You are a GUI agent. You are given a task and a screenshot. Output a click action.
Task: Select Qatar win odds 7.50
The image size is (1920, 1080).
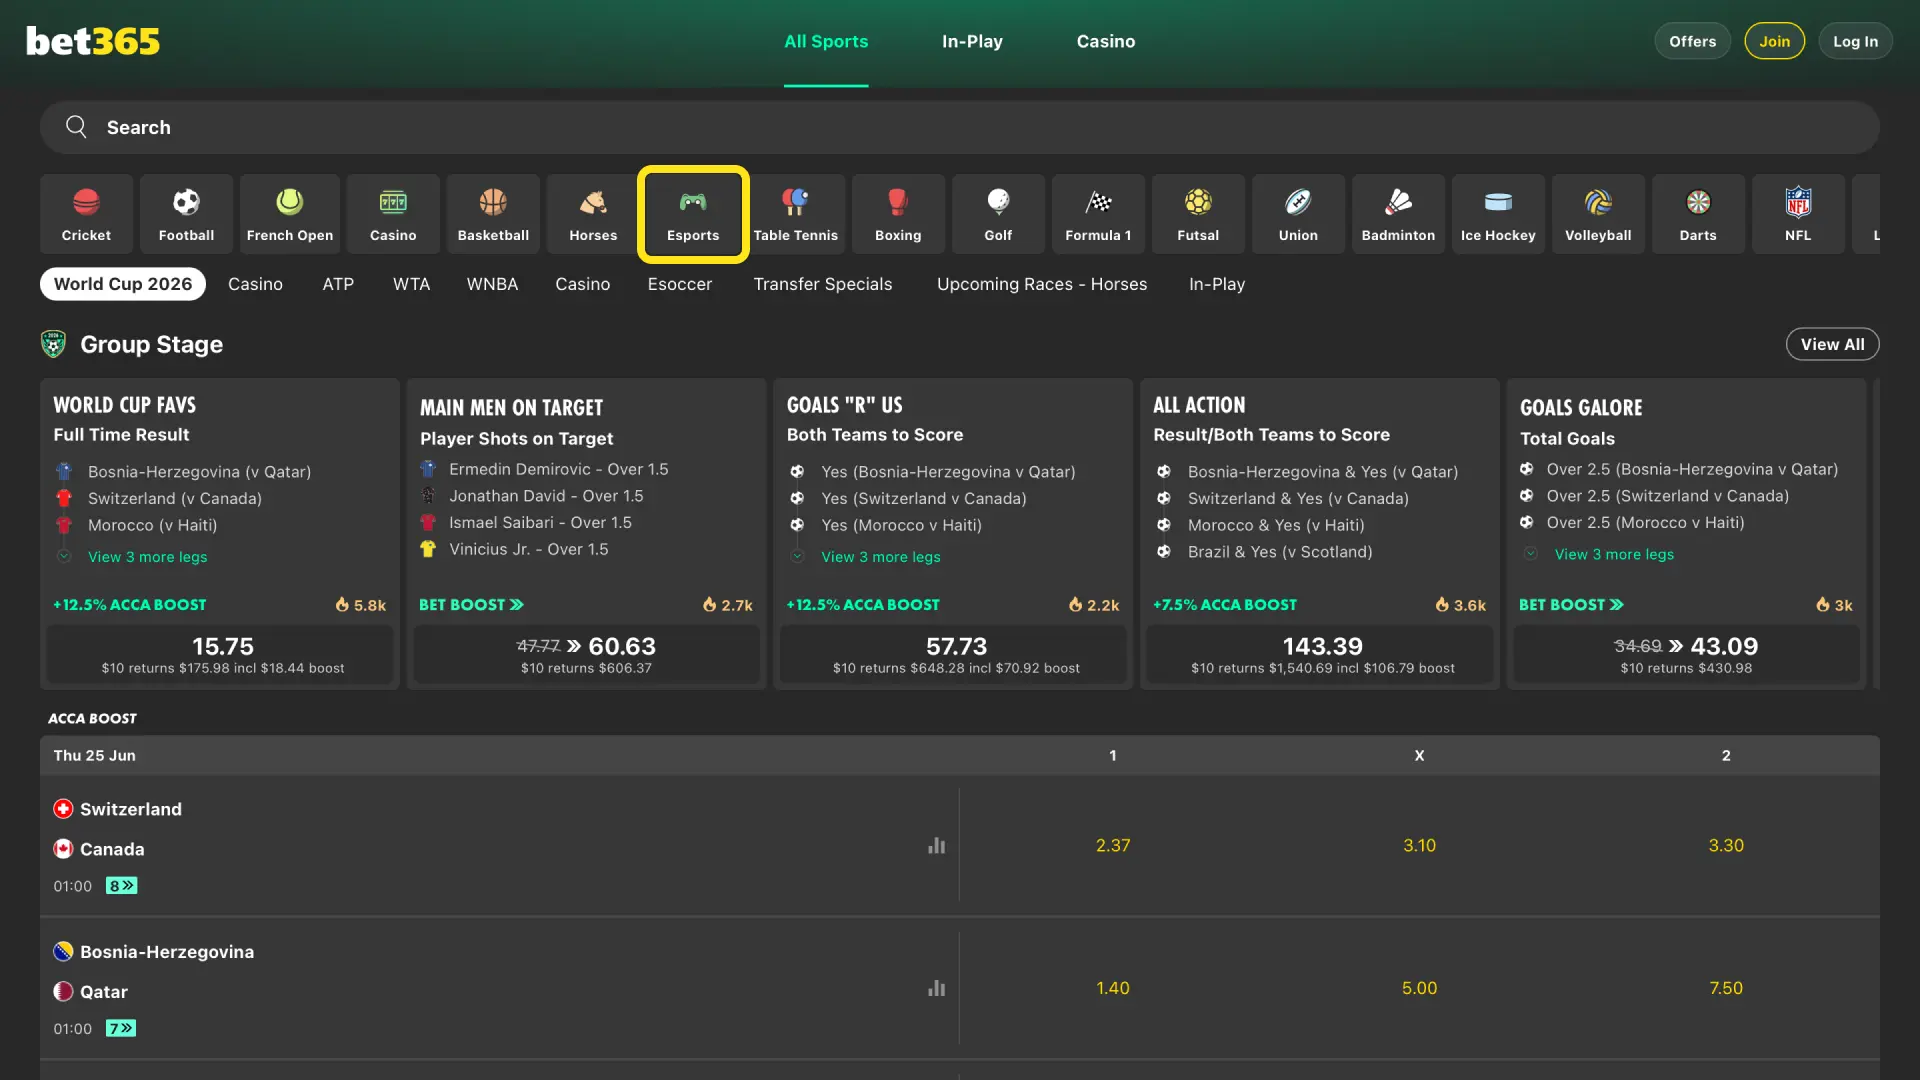pyautogui.click(x=1726, y=989)
